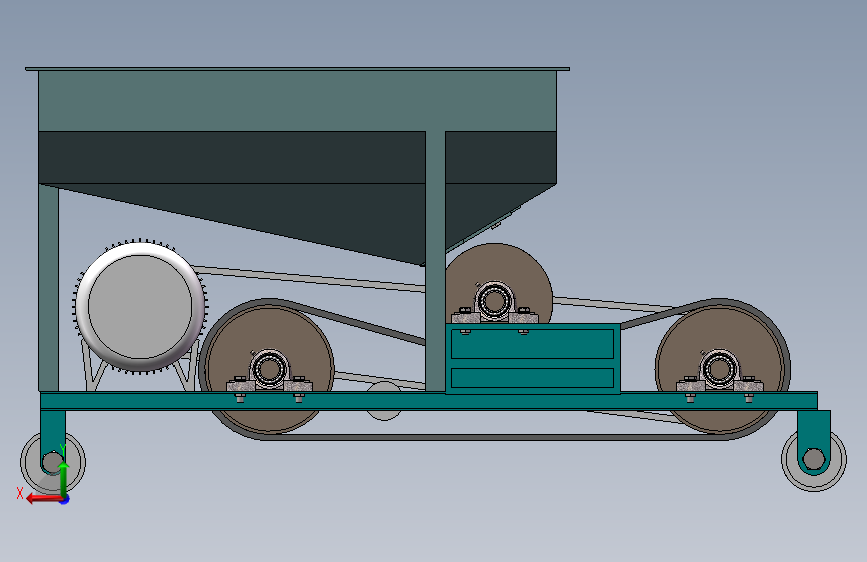Click the lower teal drawer panel
The image size is (867, 562).
pyautogui.click(x=532, y=378)
